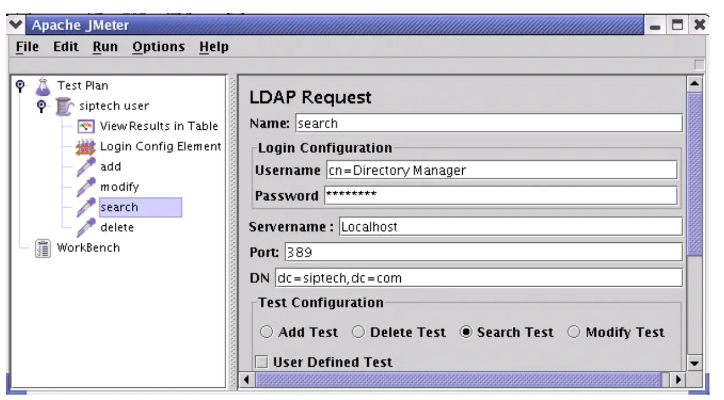Click the siptech user thread group icon
The image size is (724, 400).
[64, 106]
